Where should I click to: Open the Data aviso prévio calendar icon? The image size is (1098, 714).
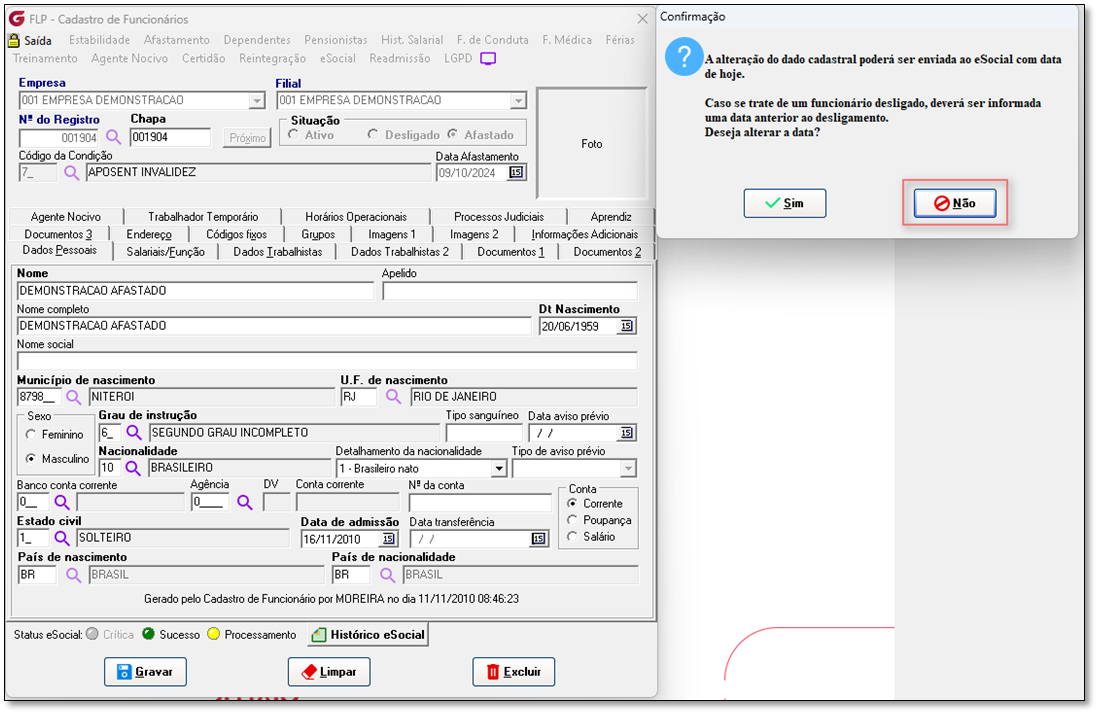(x=626, y=433)
